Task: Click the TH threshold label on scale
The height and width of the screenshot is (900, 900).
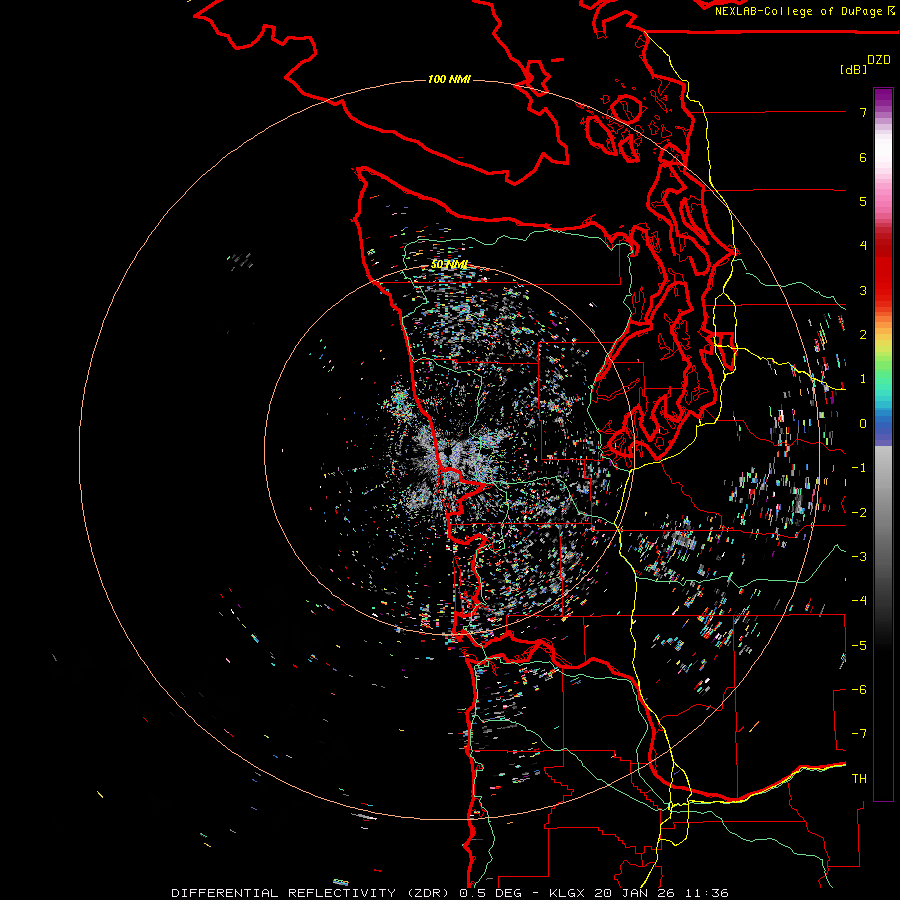Action: coord(859,779)
